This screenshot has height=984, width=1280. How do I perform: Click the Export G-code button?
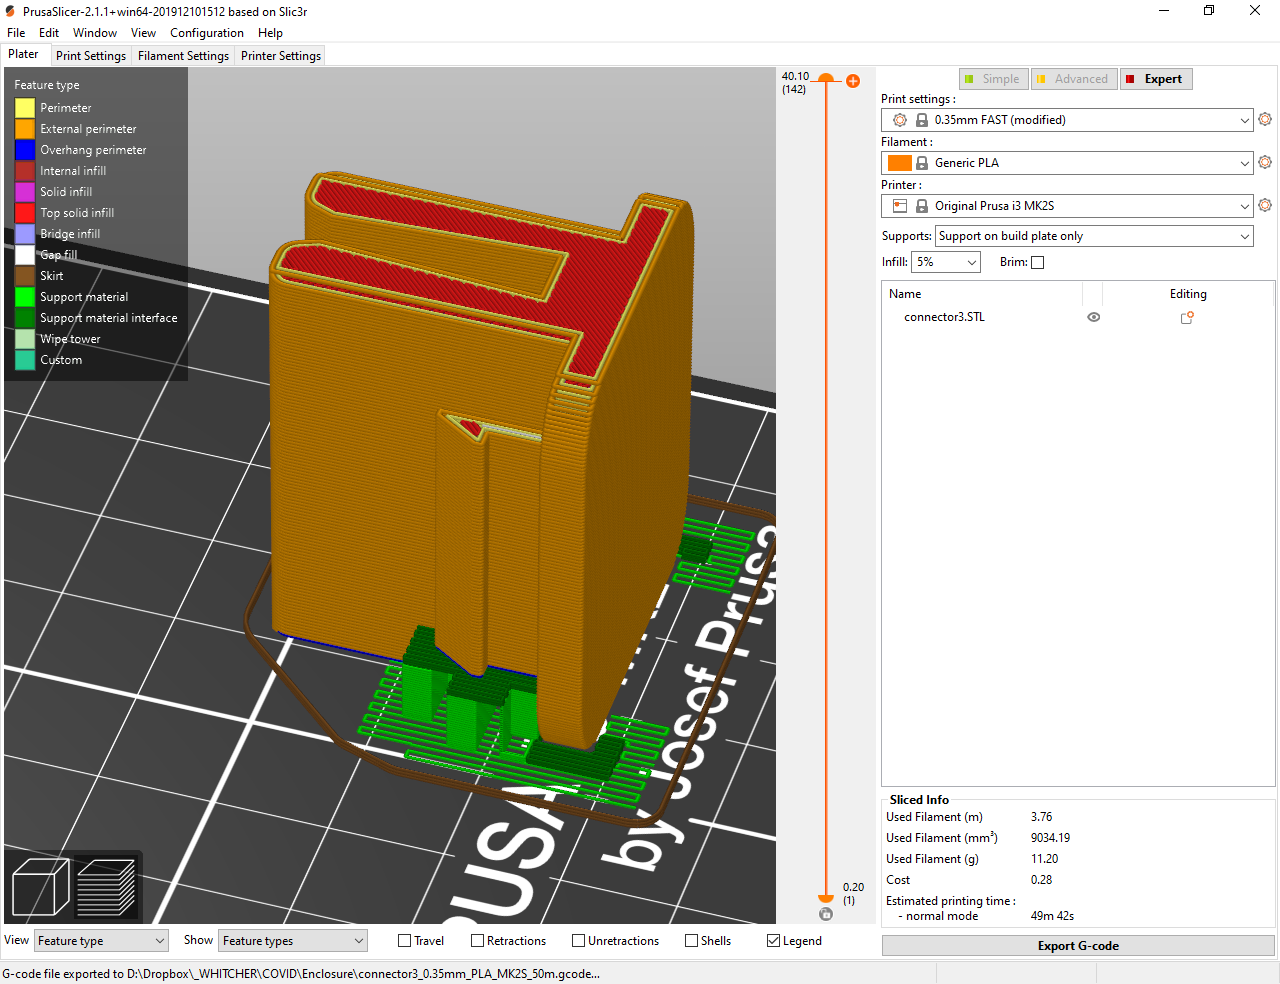[x=1078, y=946]
